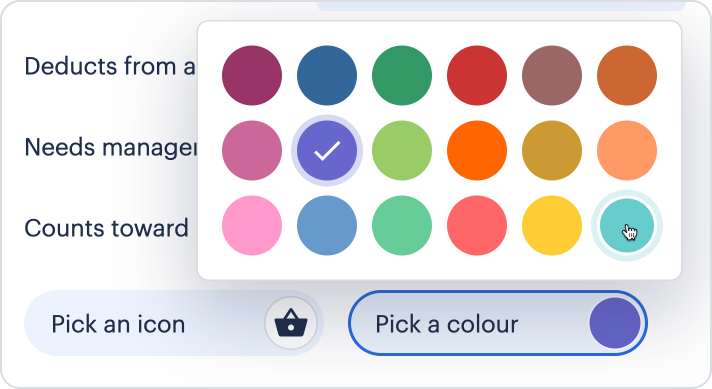The image size is (712, 389).
Task: Open the Pick an icon selector
Action: (173, 323)
